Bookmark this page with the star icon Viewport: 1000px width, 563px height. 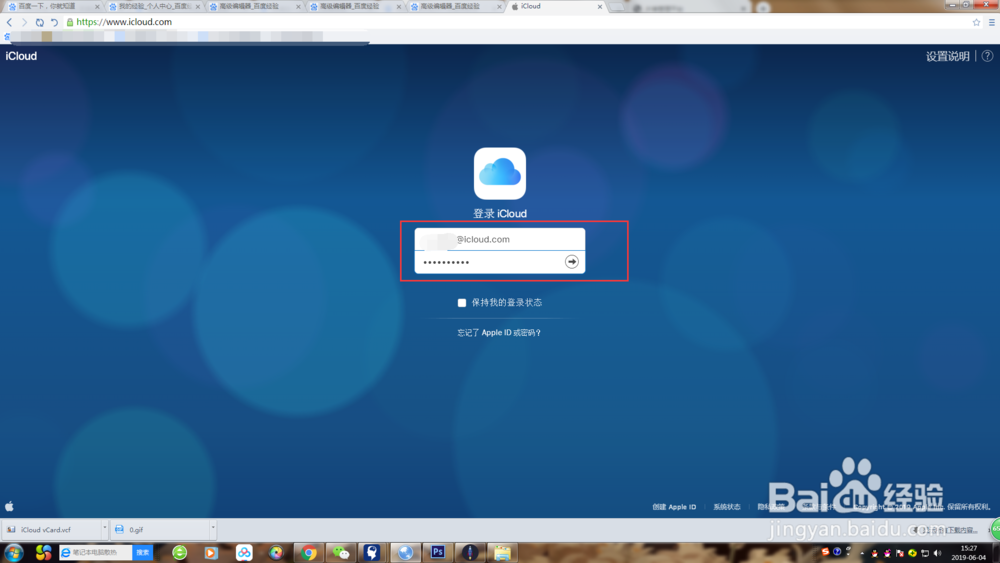point(976,22)
